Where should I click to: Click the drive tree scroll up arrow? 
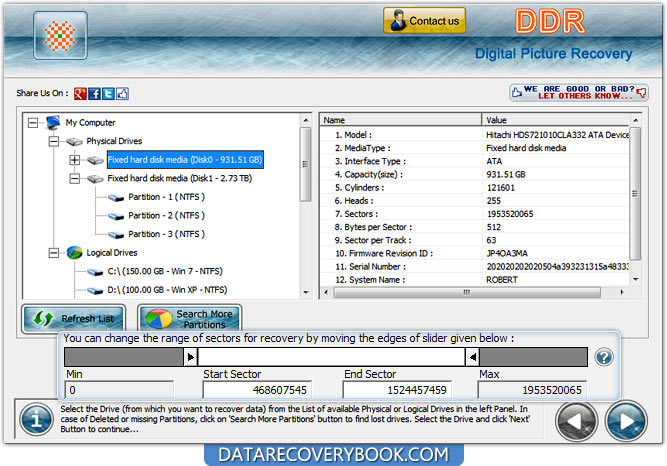pos(305,121)
